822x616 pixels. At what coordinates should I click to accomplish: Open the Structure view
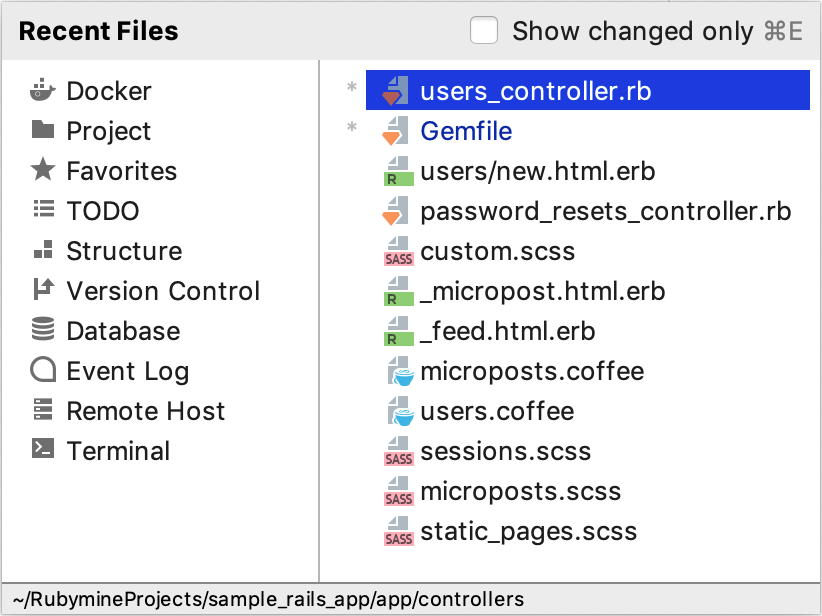[x=122, y=251]
